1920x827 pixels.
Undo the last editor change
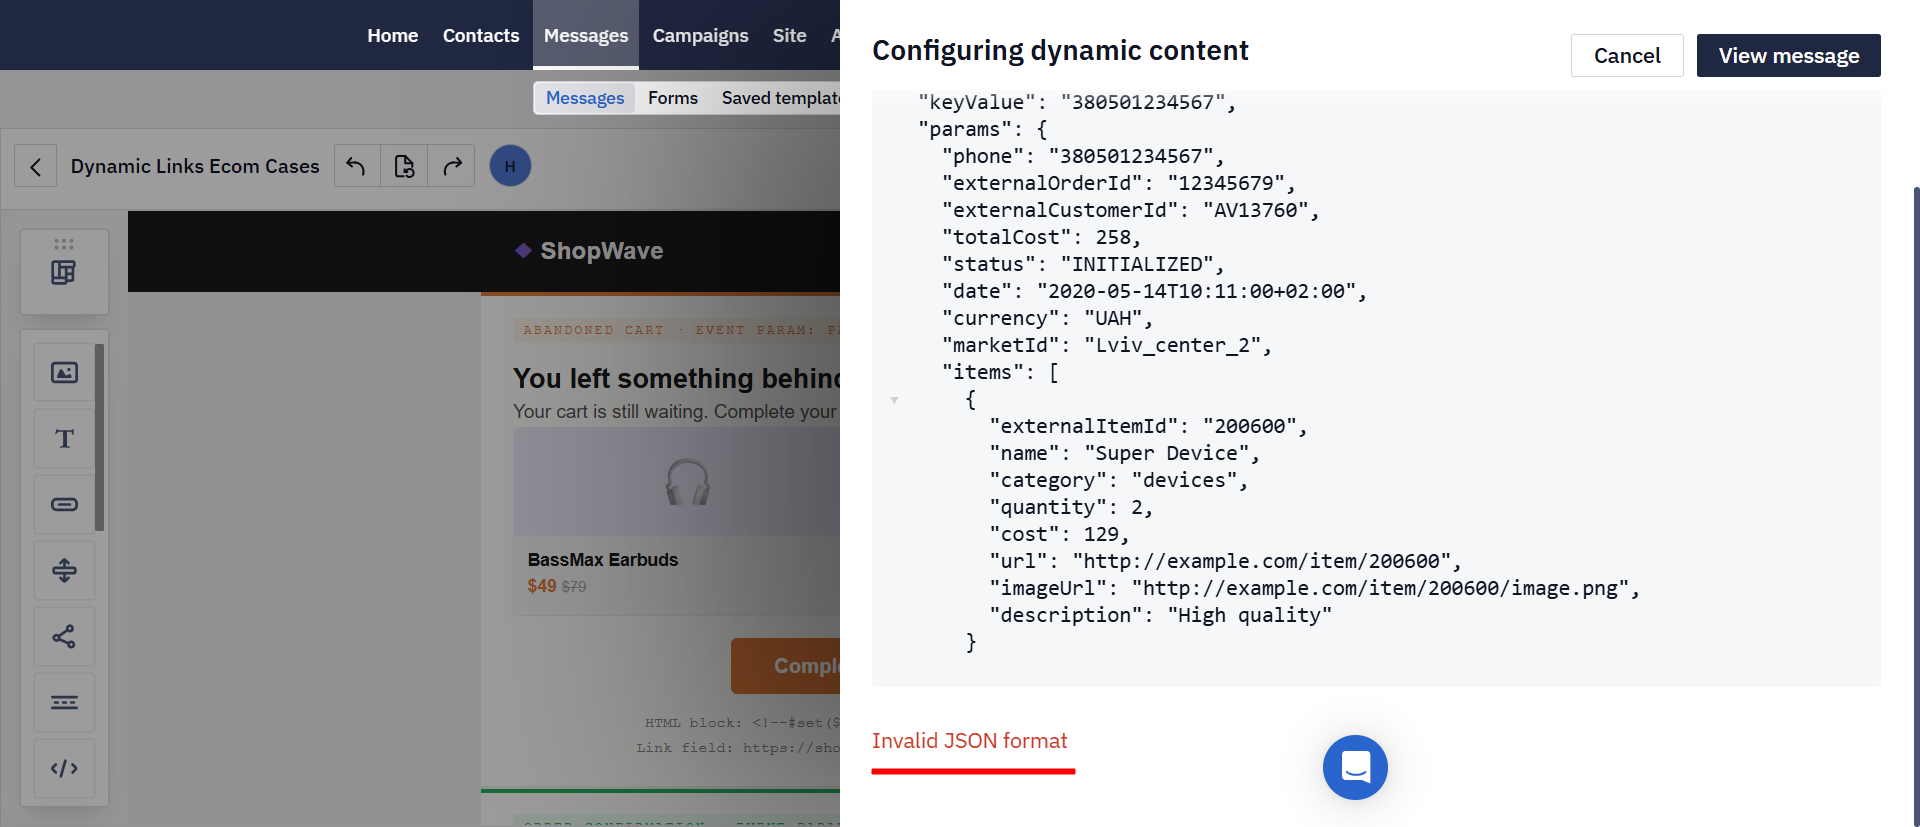coord(356,166)
